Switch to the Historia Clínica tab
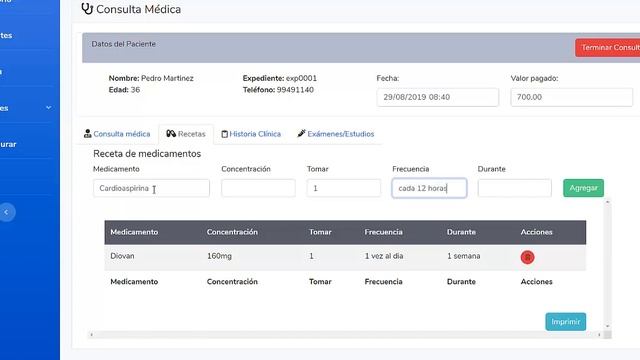640x360 pixels. click(x=251, y=134)
